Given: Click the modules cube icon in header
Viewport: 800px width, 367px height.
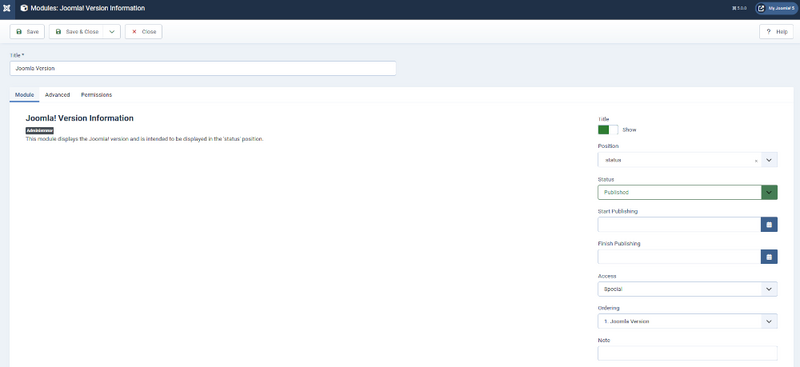Looking at the screenshot, I should 24,8.
